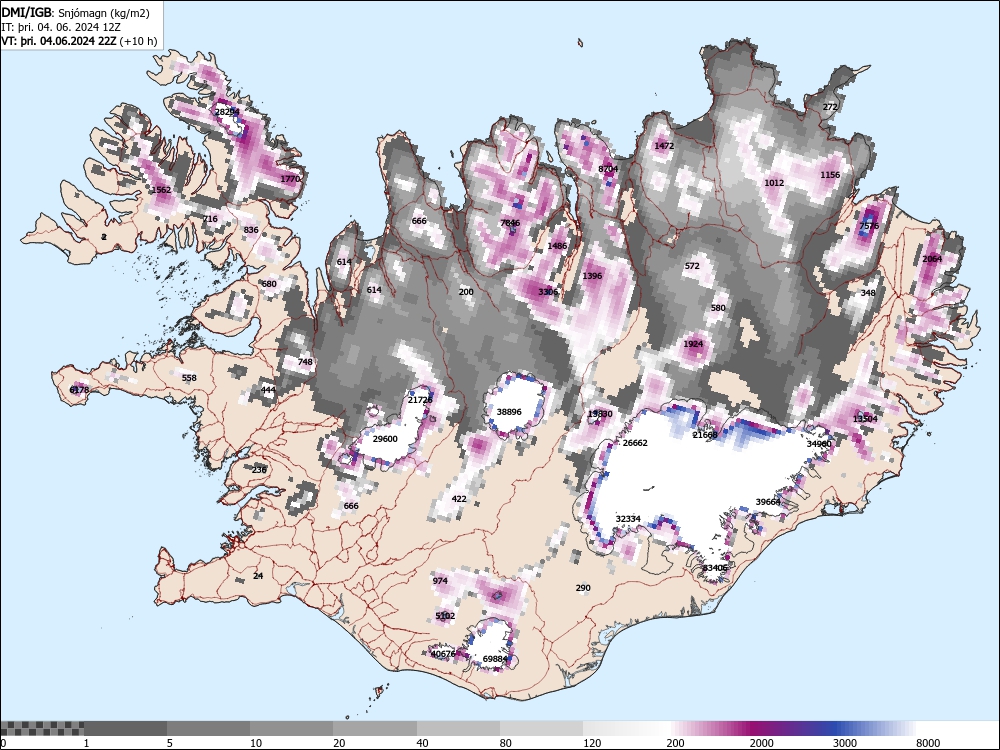Click the snow value 1770

pos(290,179)
